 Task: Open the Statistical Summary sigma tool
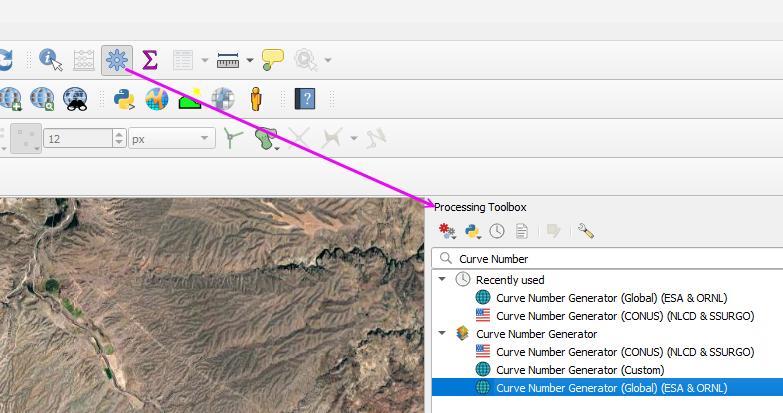click(x=150, y=61)
